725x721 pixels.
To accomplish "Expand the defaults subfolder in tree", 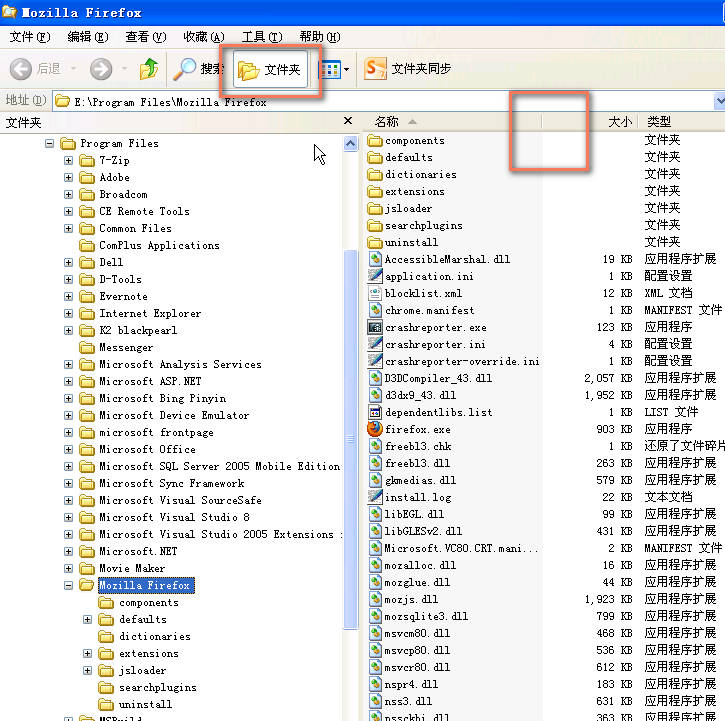I will 87,619.
